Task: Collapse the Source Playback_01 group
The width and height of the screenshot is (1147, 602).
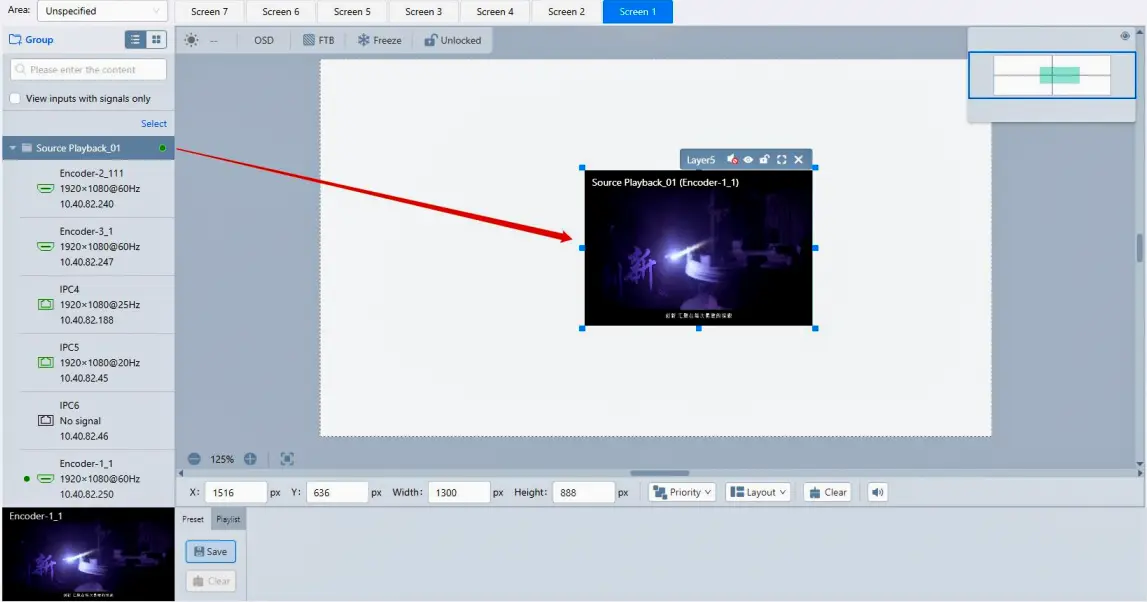Action: click(x=13, y=149)
